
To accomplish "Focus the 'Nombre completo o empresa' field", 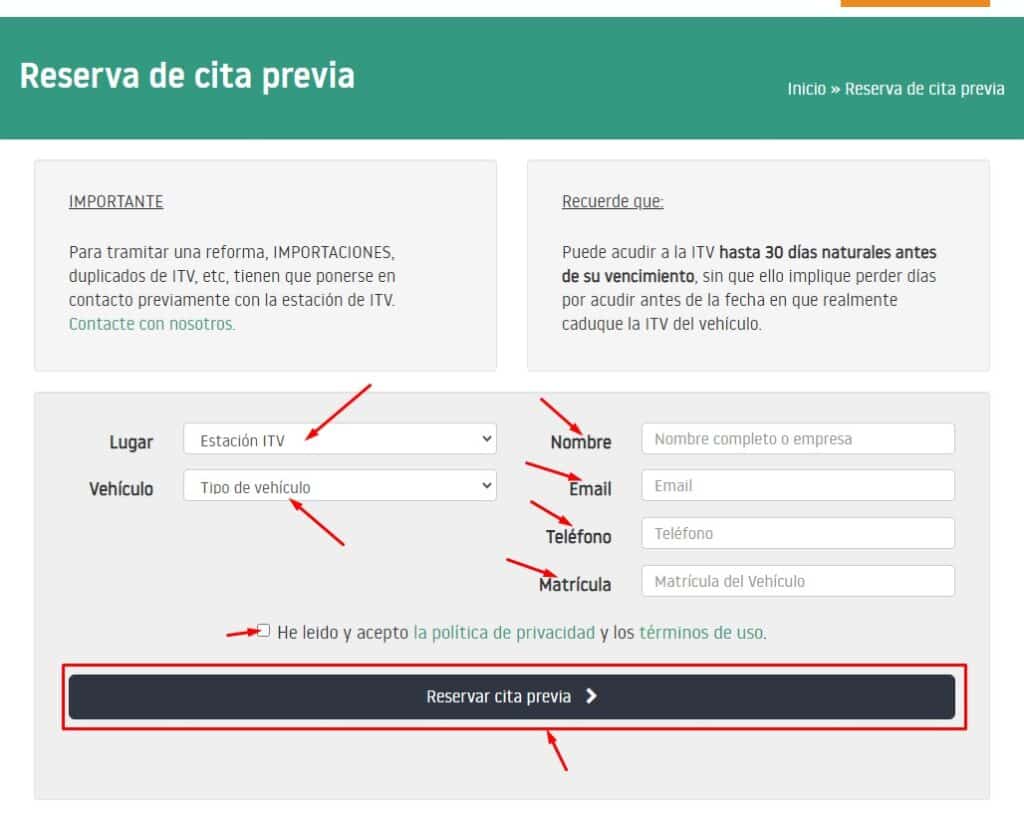I will pyautogui.click(x=798, y=439).
